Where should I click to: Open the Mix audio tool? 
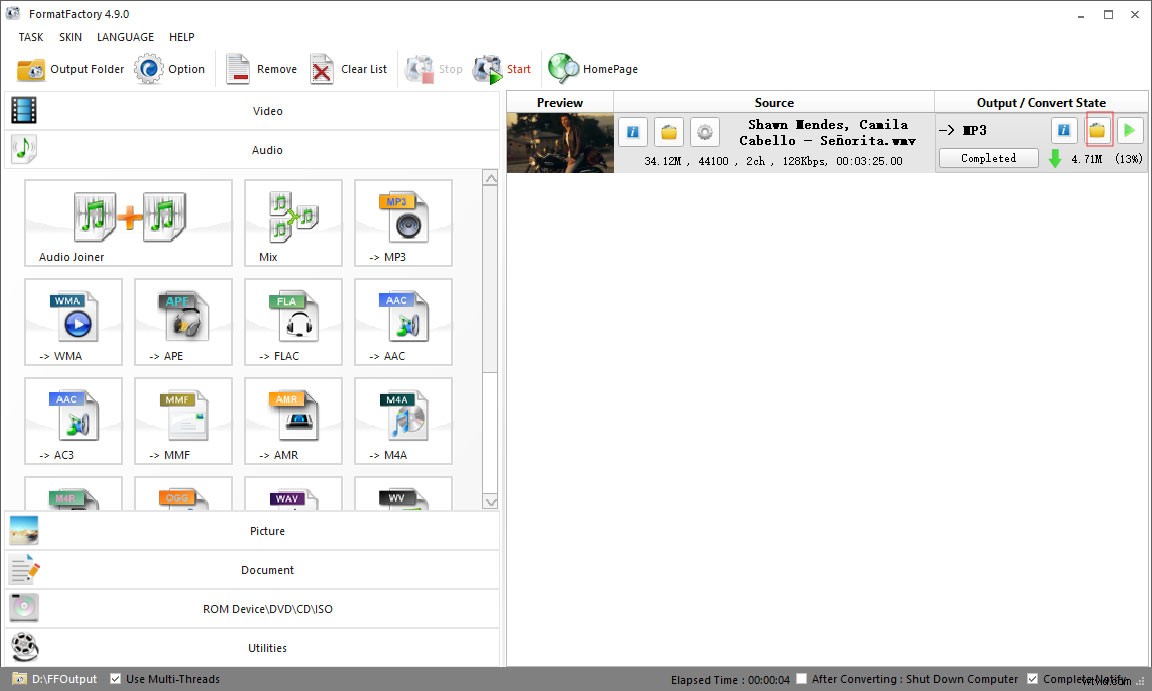pos(293,222)
